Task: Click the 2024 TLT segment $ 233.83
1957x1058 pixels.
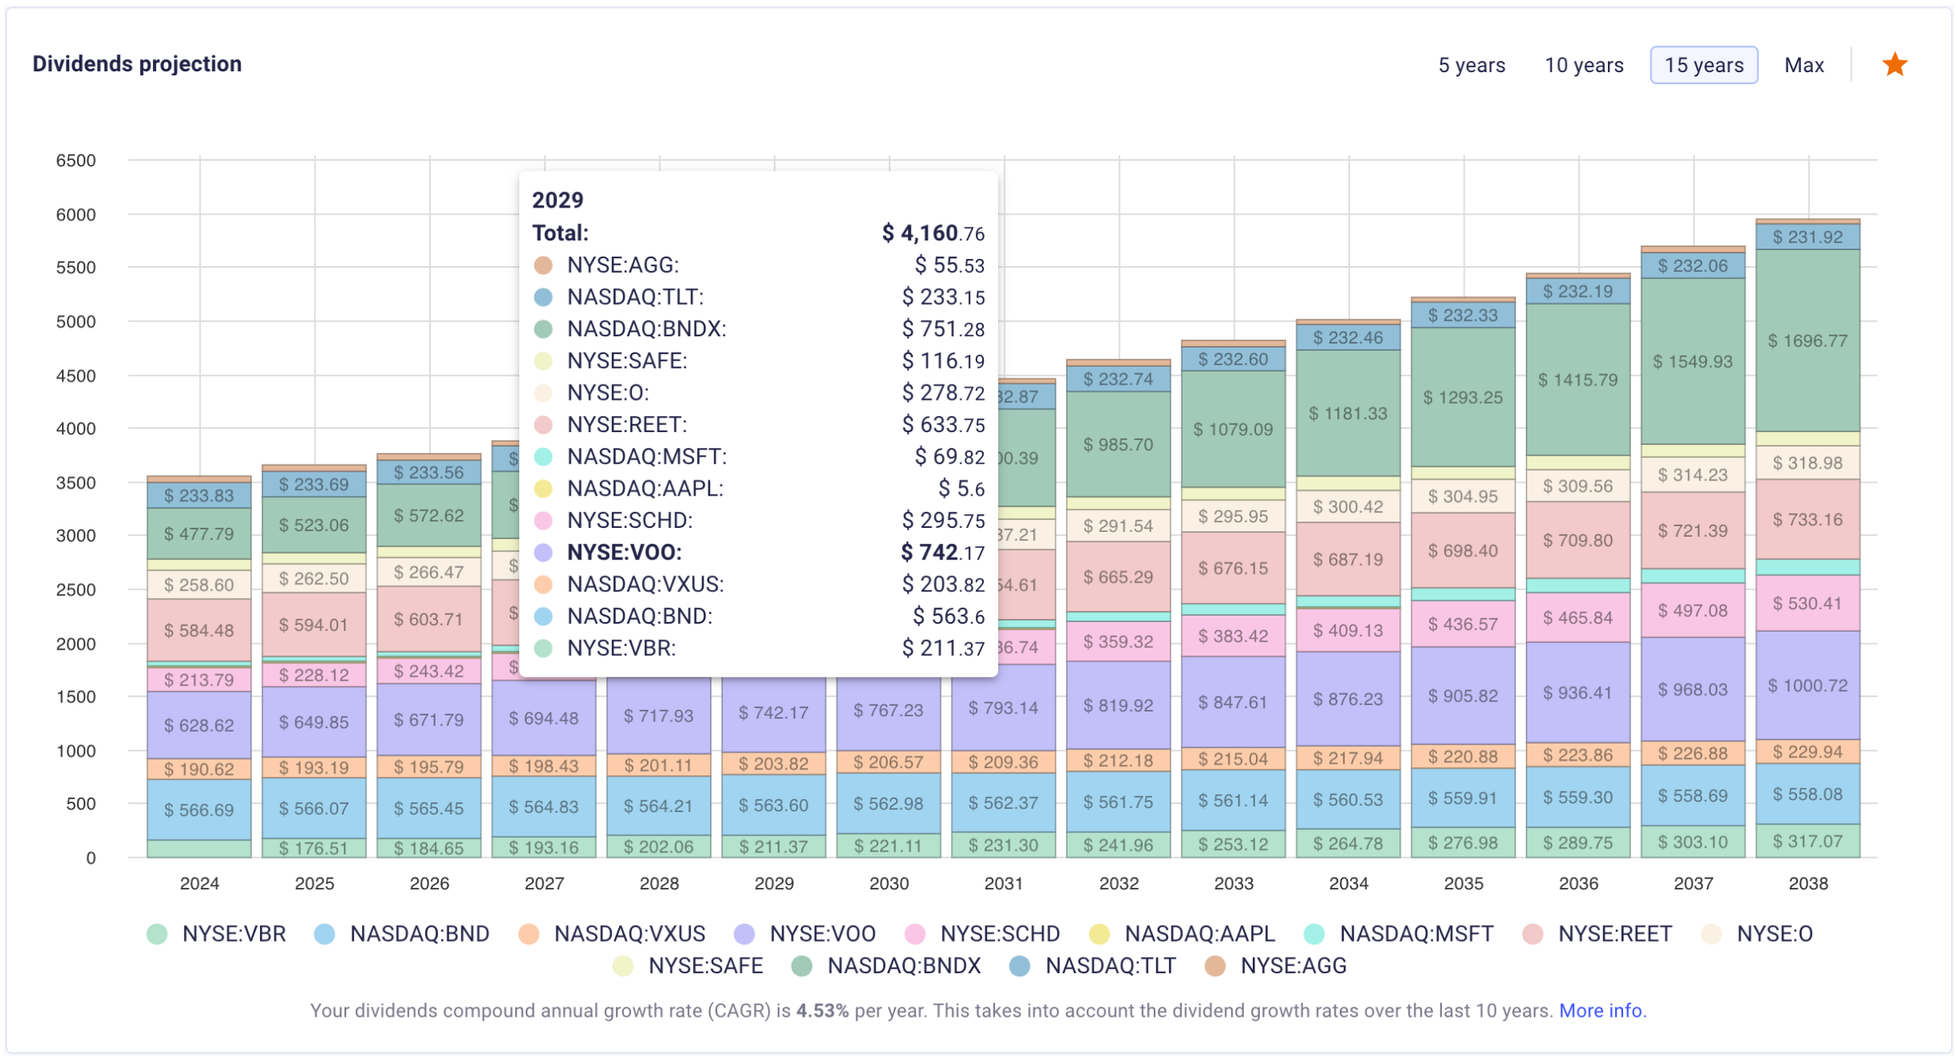Action: (199, 495)
